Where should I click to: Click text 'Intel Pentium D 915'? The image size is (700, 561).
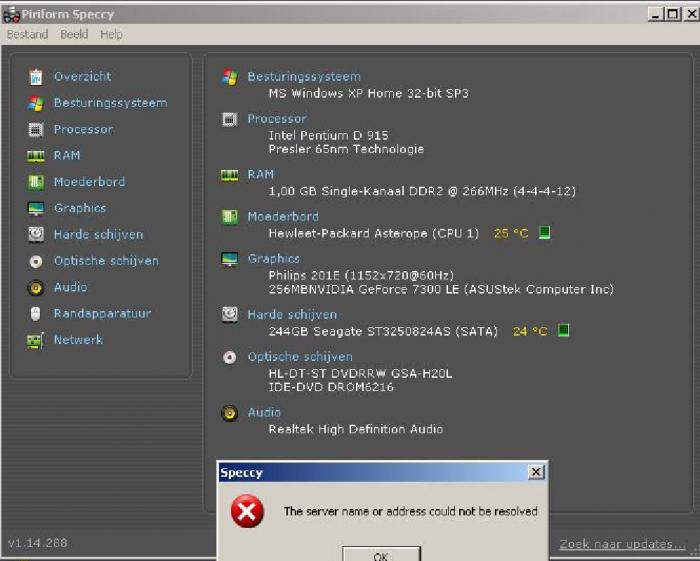[x=329, y=135]
